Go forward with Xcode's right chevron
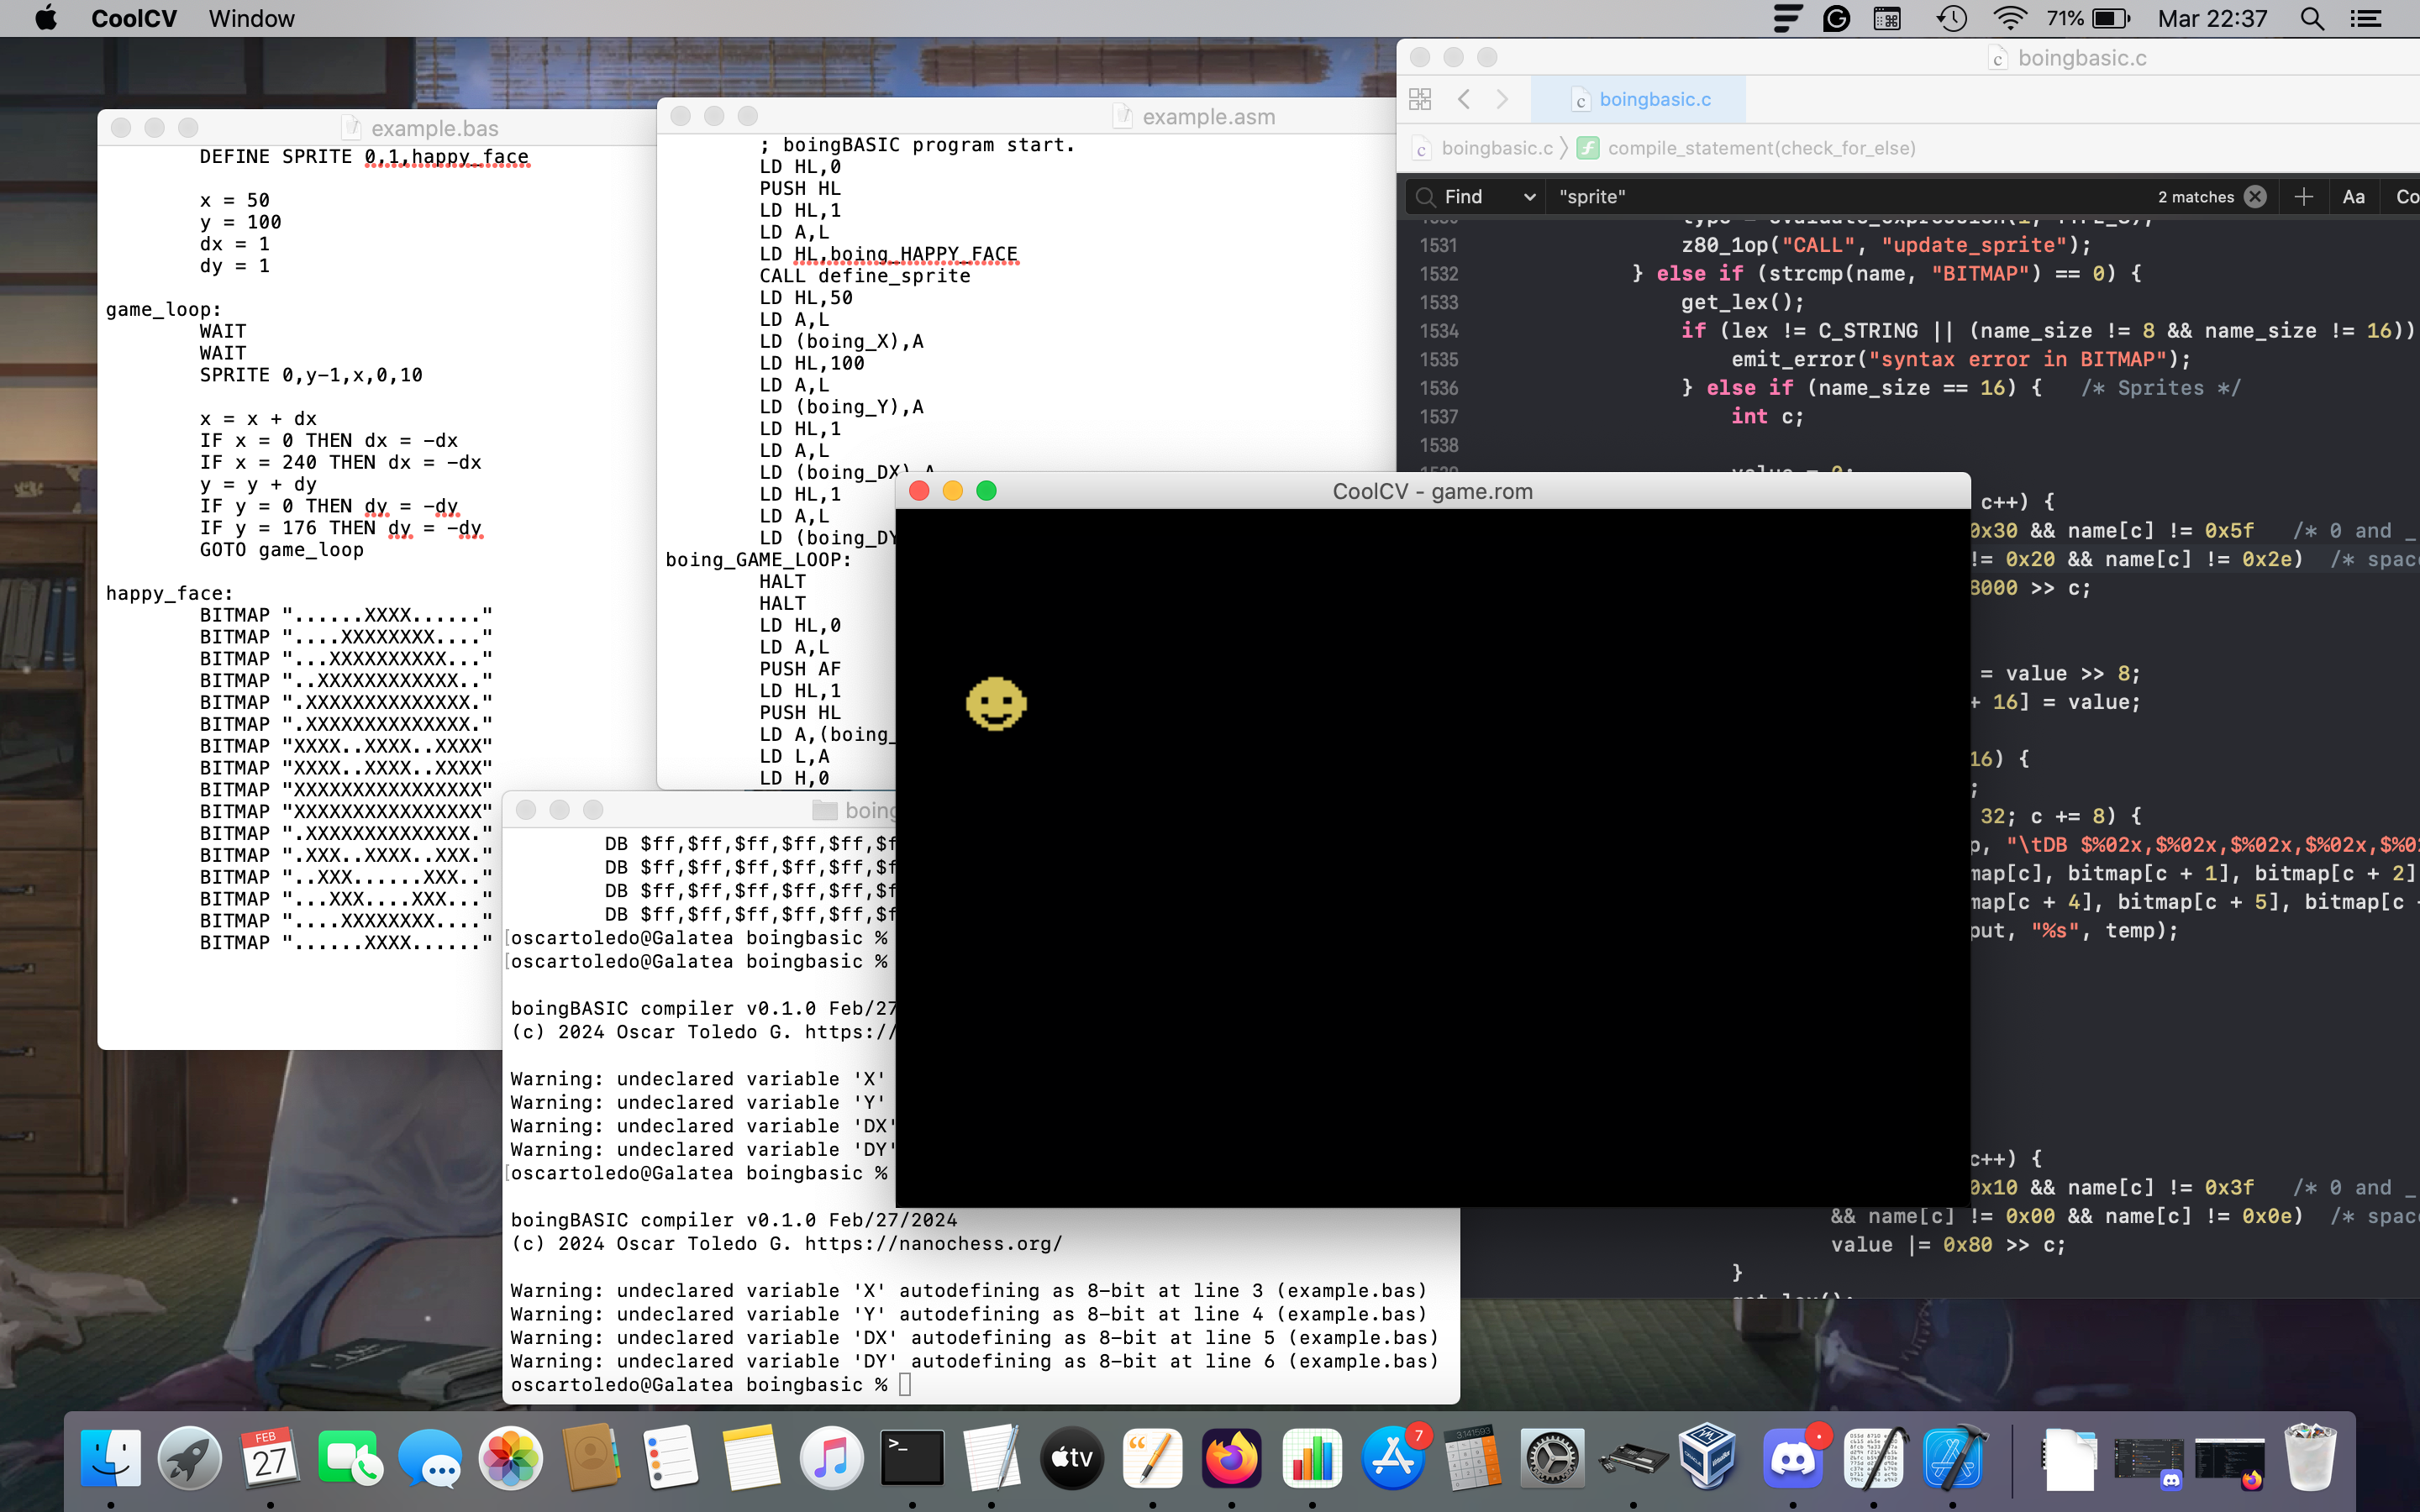Viewport: 2420px width, 1512px height. point(1502,99)
